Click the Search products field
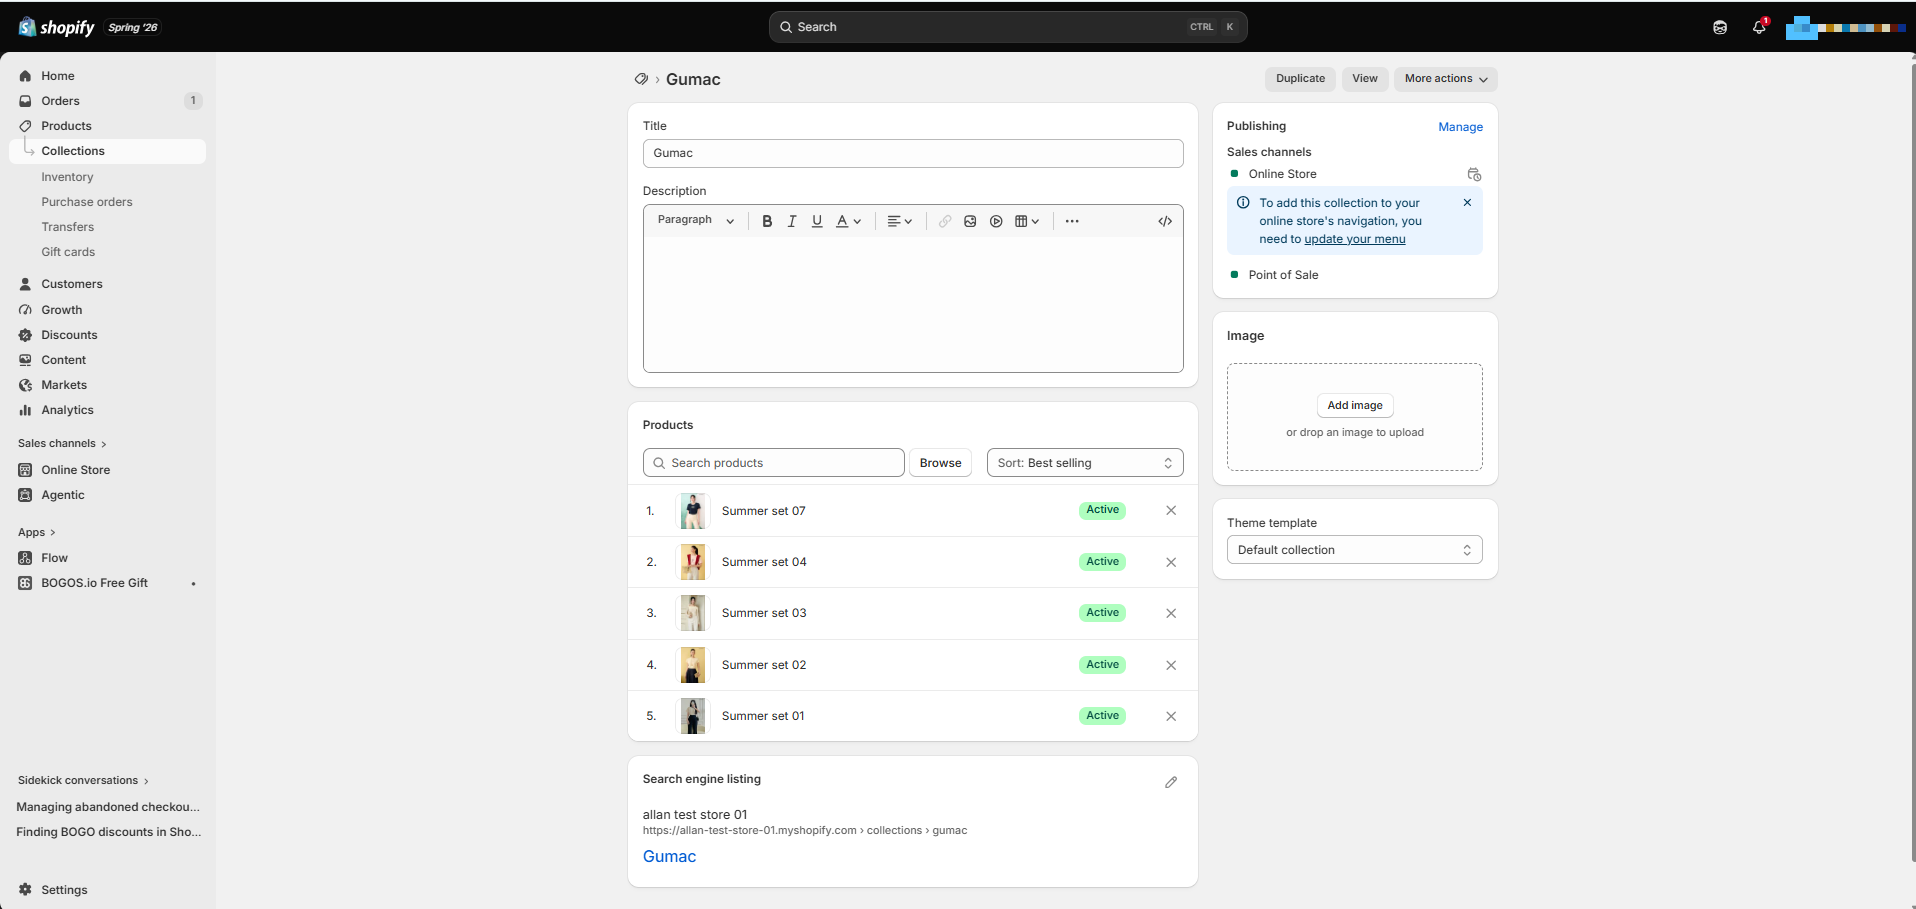1916x909 pixels. (774, 463)
